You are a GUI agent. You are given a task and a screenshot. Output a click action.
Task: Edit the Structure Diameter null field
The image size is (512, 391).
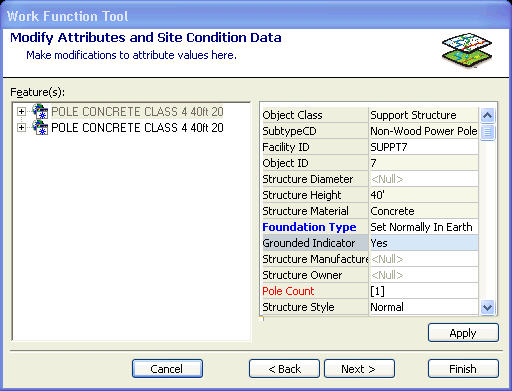point(424,179)
